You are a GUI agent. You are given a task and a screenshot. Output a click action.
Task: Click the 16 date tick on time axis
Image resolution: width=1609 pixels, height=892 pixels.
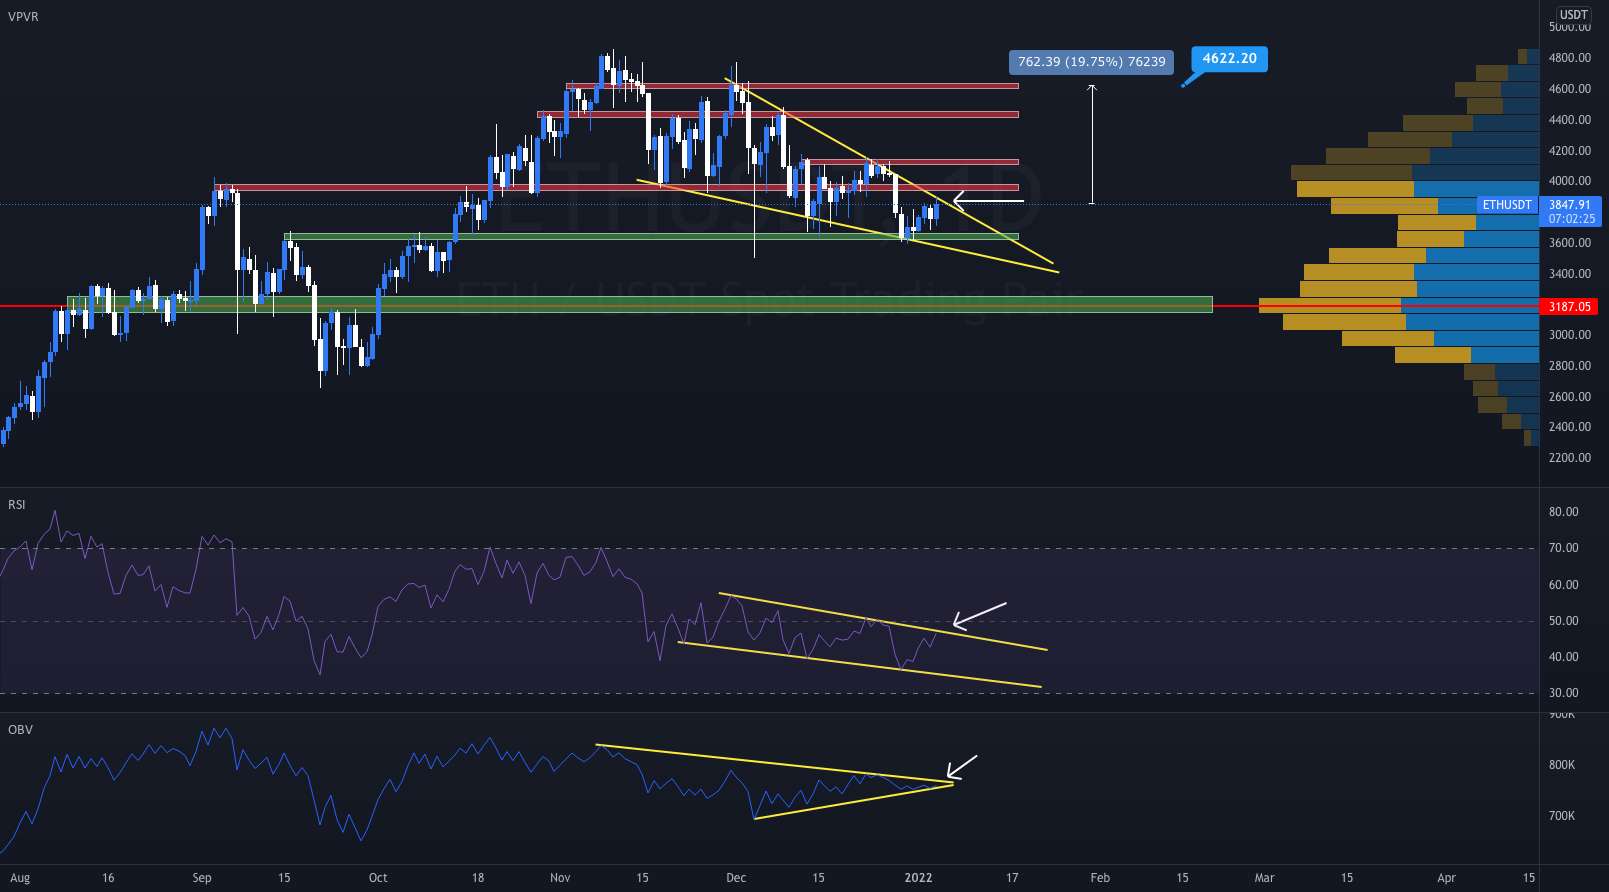108,878
